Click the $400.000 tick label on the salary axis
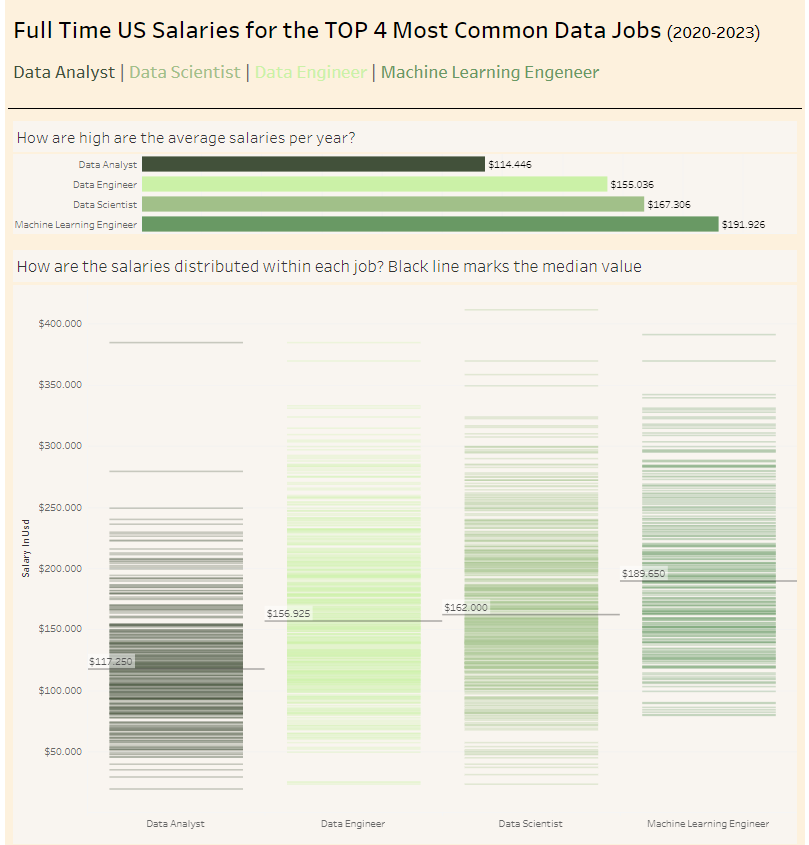 pos(59,324)
